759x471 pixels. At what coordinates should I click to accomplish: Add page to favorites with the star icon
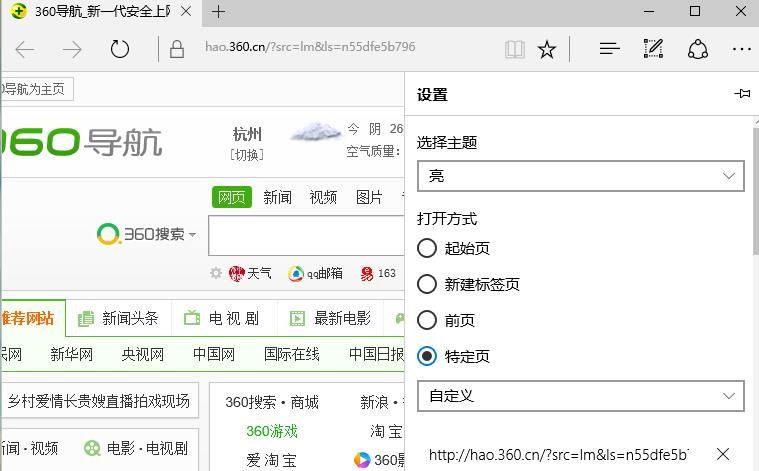click(547, 49)
